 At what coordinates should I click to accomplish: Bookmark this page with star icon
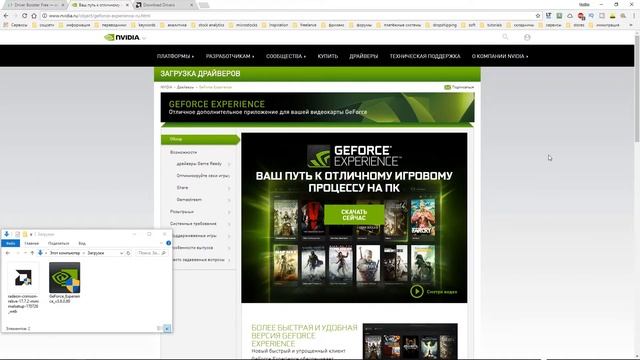point(538,16)
